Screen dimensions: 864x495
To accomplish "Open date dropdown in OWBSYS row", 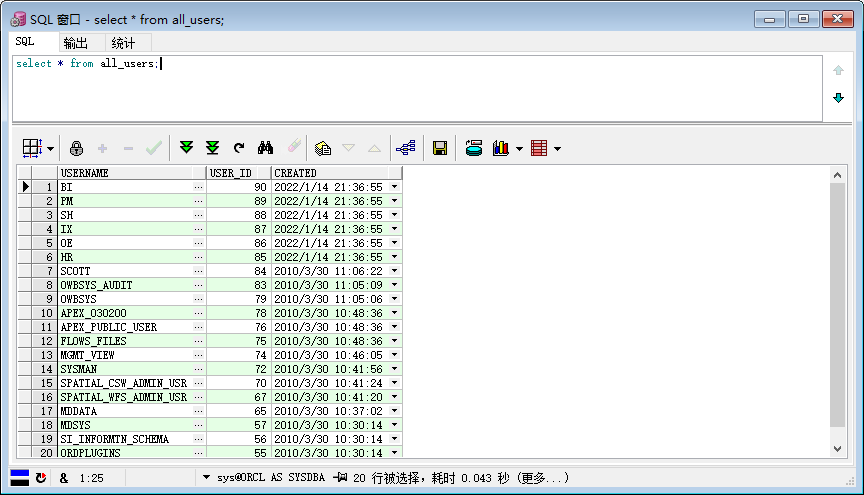I will tap(395, 299).
